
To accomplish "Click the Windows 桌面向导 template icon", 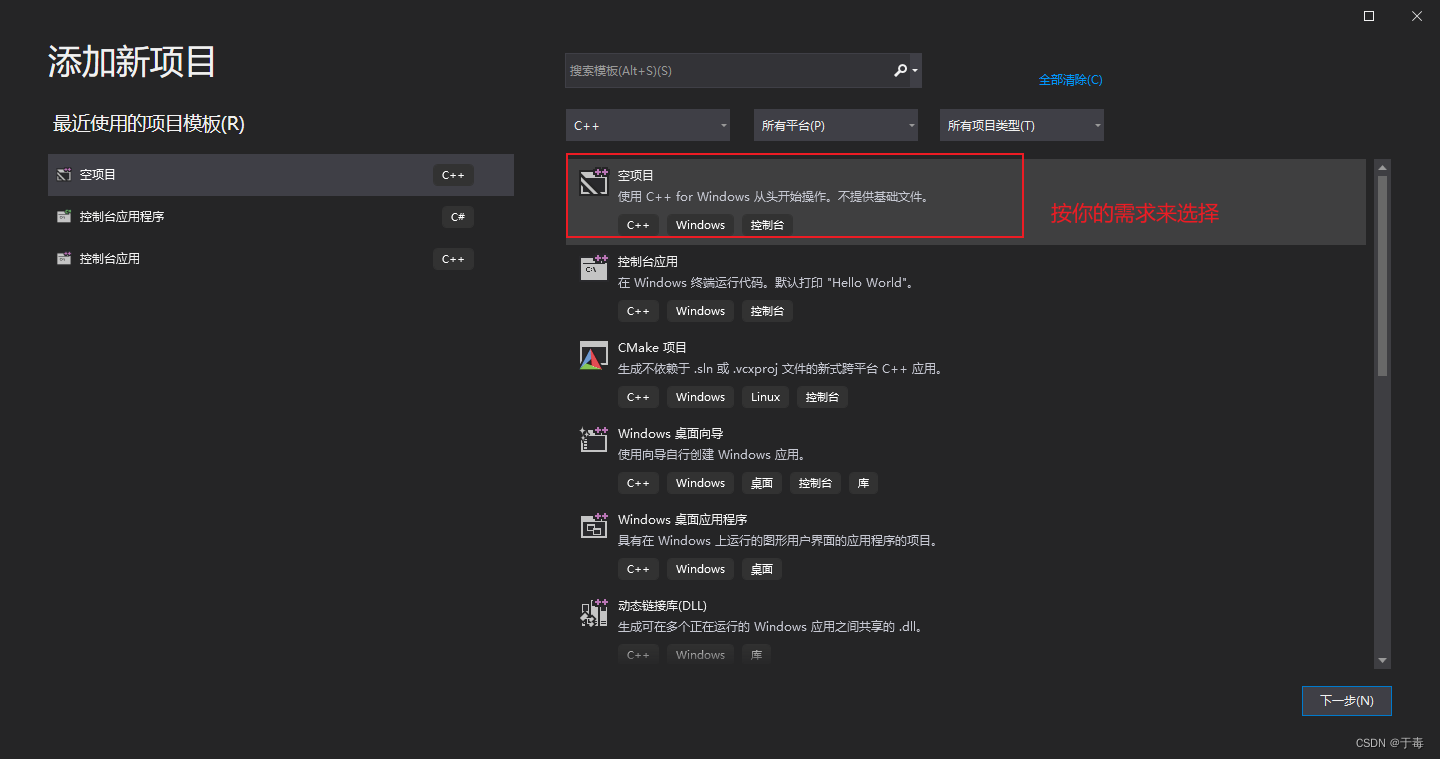I will [594, 440].
